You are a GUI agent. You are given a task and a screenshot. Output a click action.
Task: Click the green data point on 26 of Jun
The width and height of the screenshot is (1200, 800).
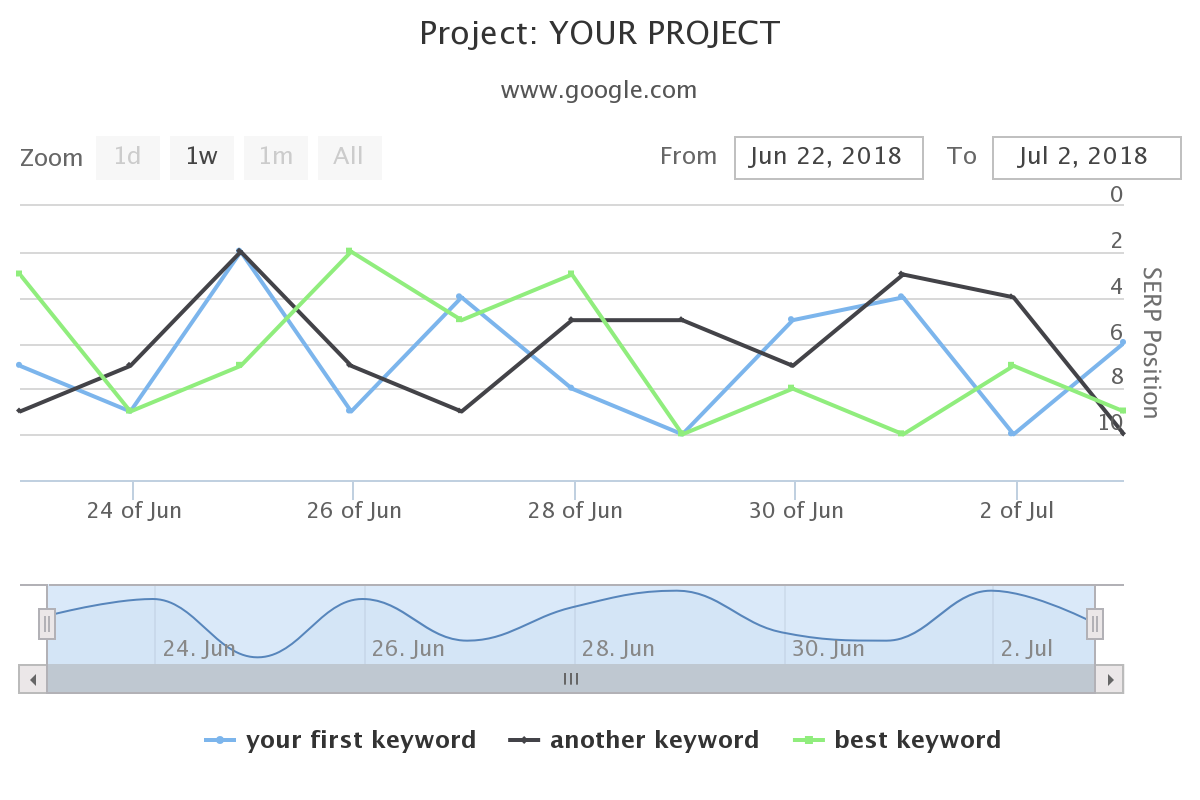point(350,251)
